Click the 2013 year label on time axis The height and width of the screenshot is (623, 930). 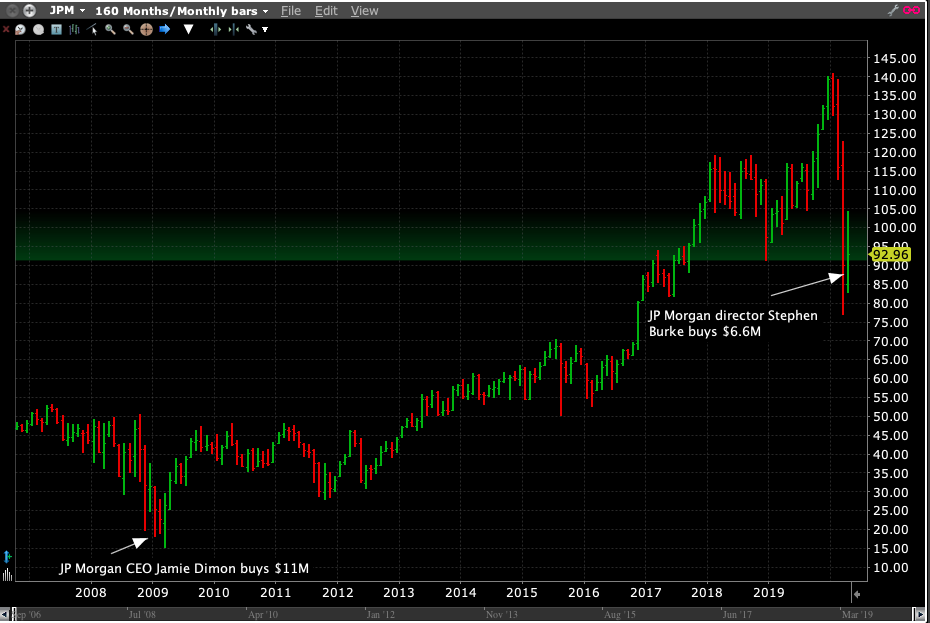399,592
